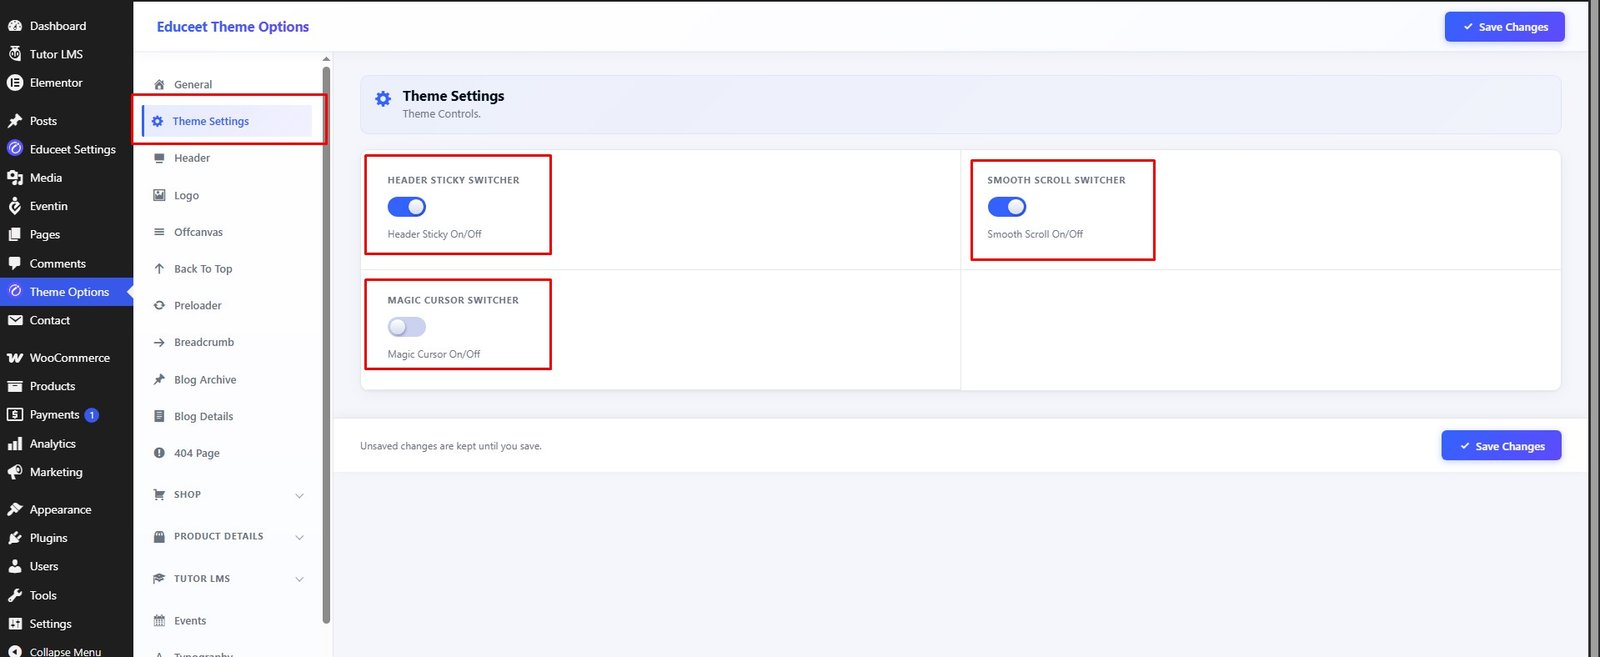The width and height of the screenshot is (1600, 657).
Task: Open the Events options tab
Action: click(x=227, y=621)
